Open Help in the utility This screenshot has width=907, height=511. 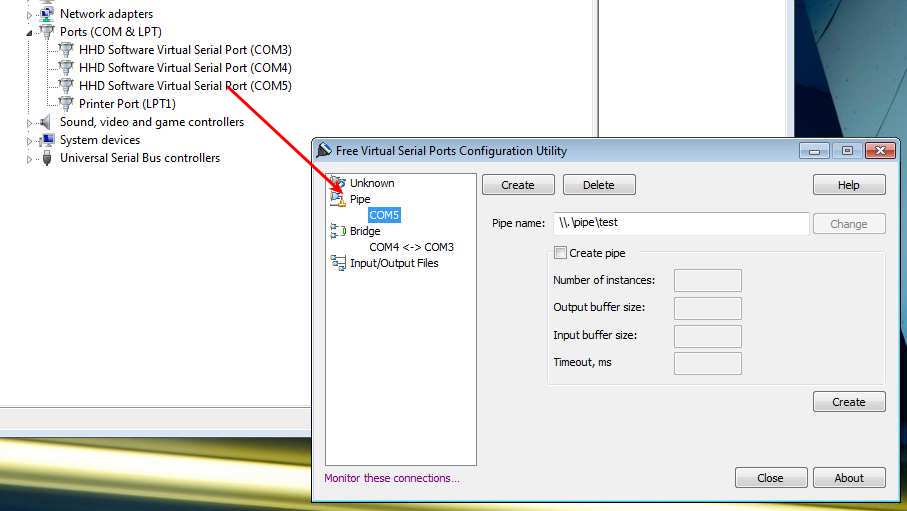(x=849, y=185)
